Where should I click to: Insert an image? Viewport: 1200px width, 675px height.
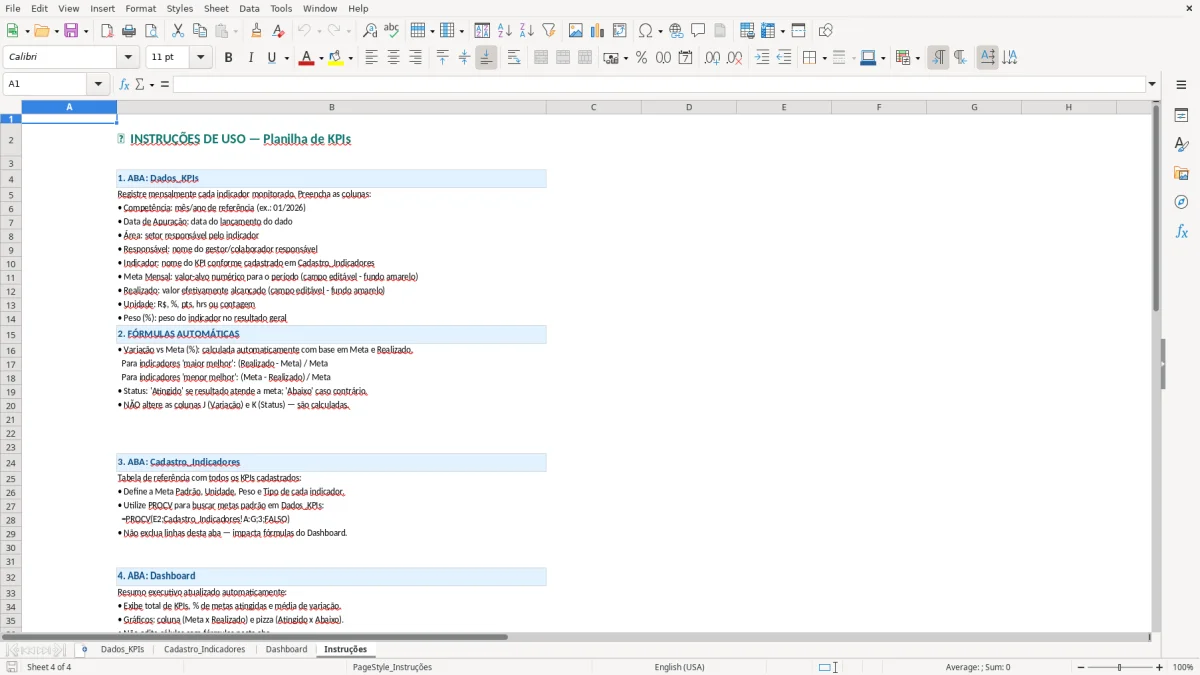tap(575, 31)
